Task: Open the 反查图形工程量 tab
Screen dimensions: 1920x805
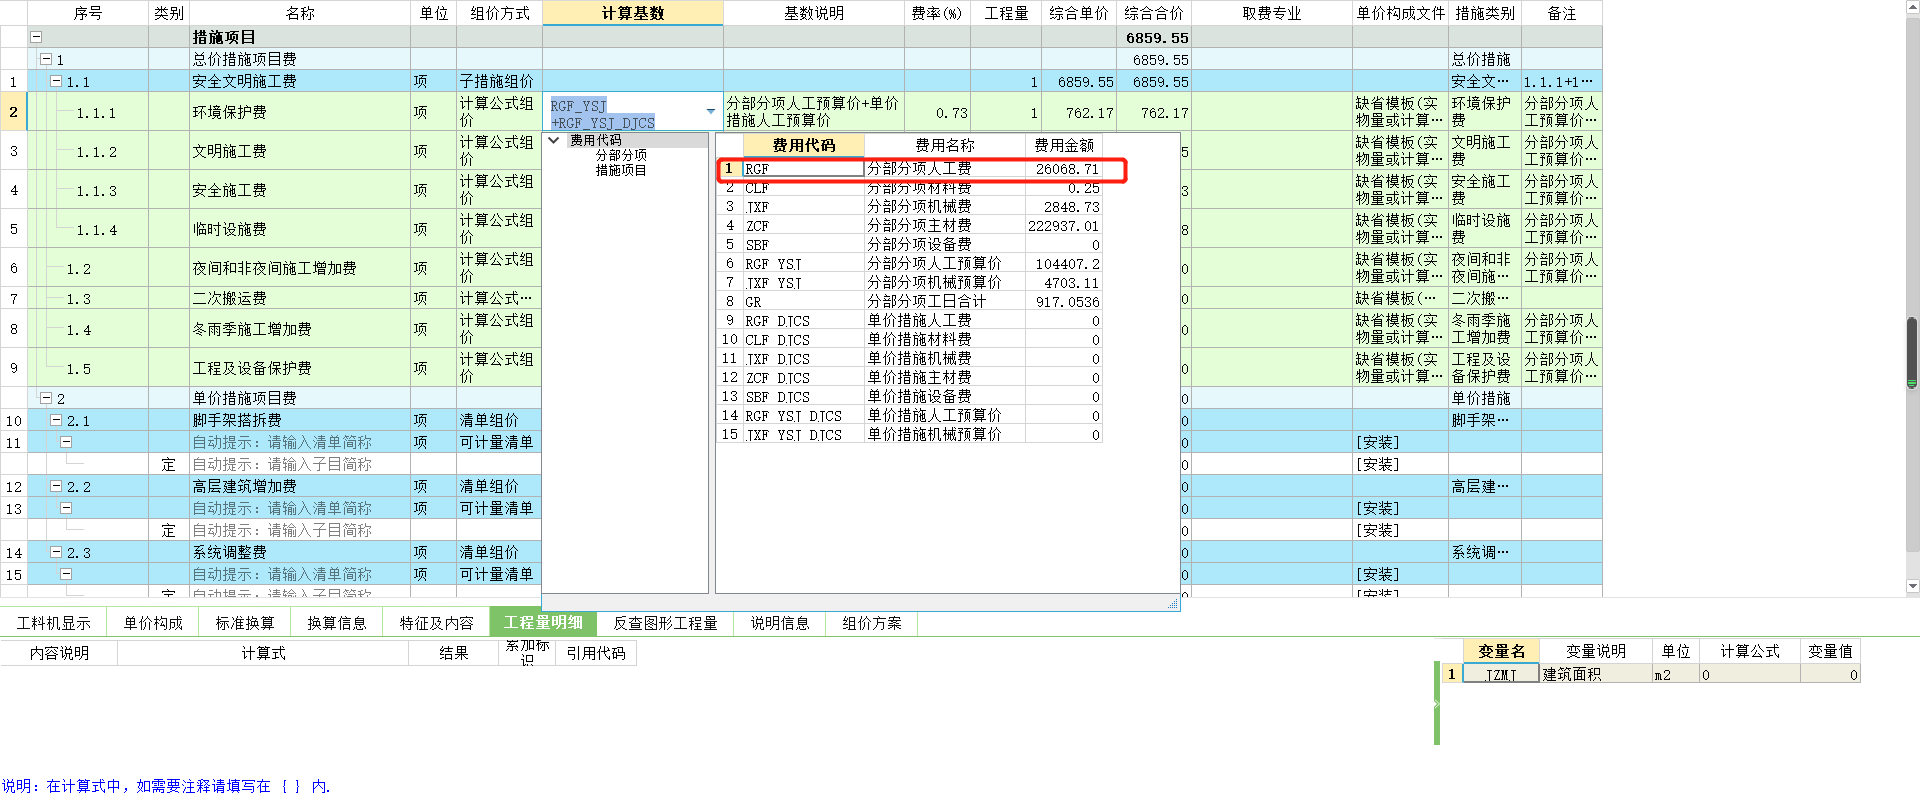Action: pyautogui.click(x=665, y=623)
